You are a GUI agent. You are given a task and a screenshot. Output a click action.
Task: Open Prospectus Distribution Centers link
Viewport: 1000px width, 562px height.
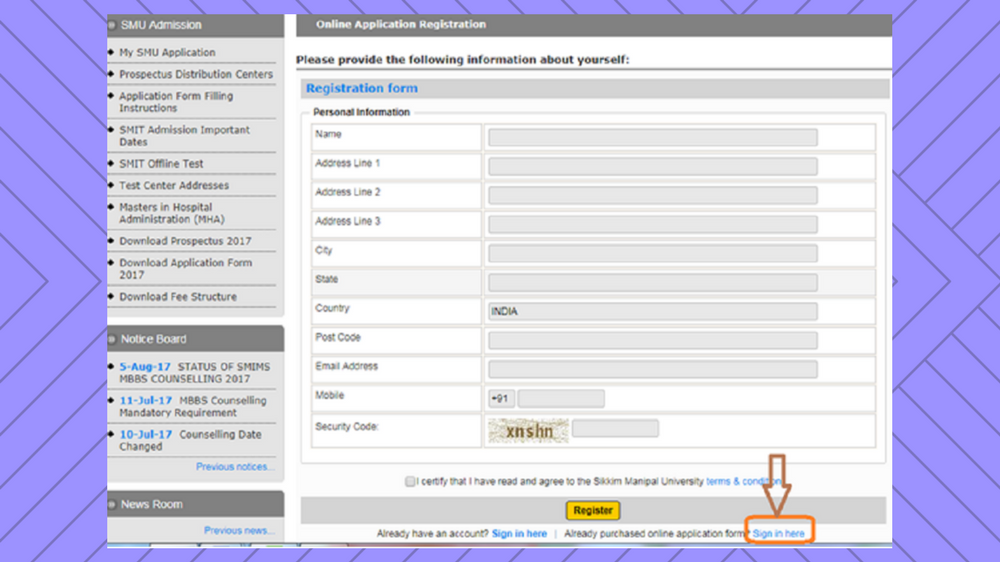point(196,74)
